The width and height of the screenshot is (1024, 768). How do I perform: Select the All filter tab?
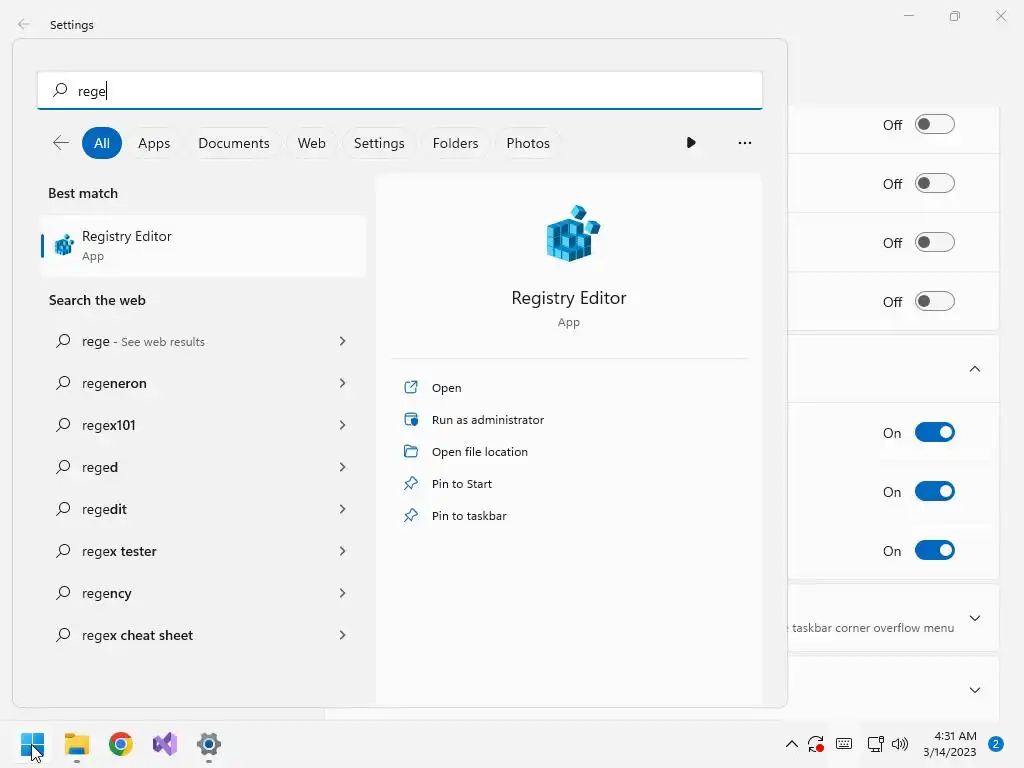[x=102, y=143]
